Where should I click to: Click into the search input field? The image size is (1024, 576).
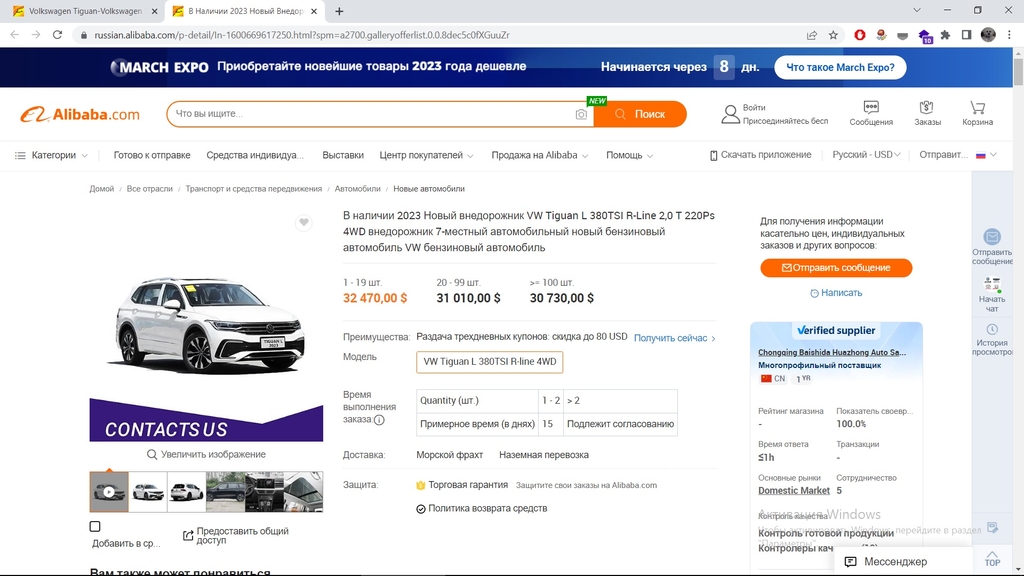tap(371, 114)
